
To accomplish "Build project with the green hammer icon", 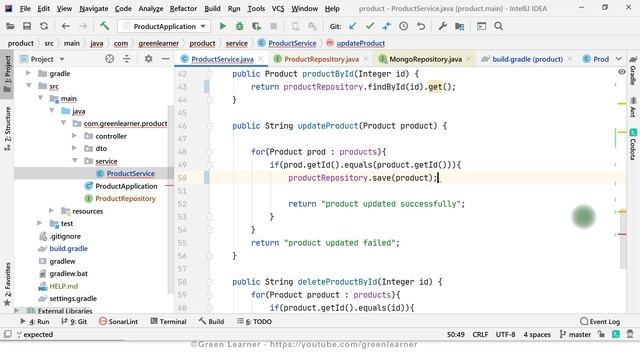I will pyautogui.click(x=104, y=26).
